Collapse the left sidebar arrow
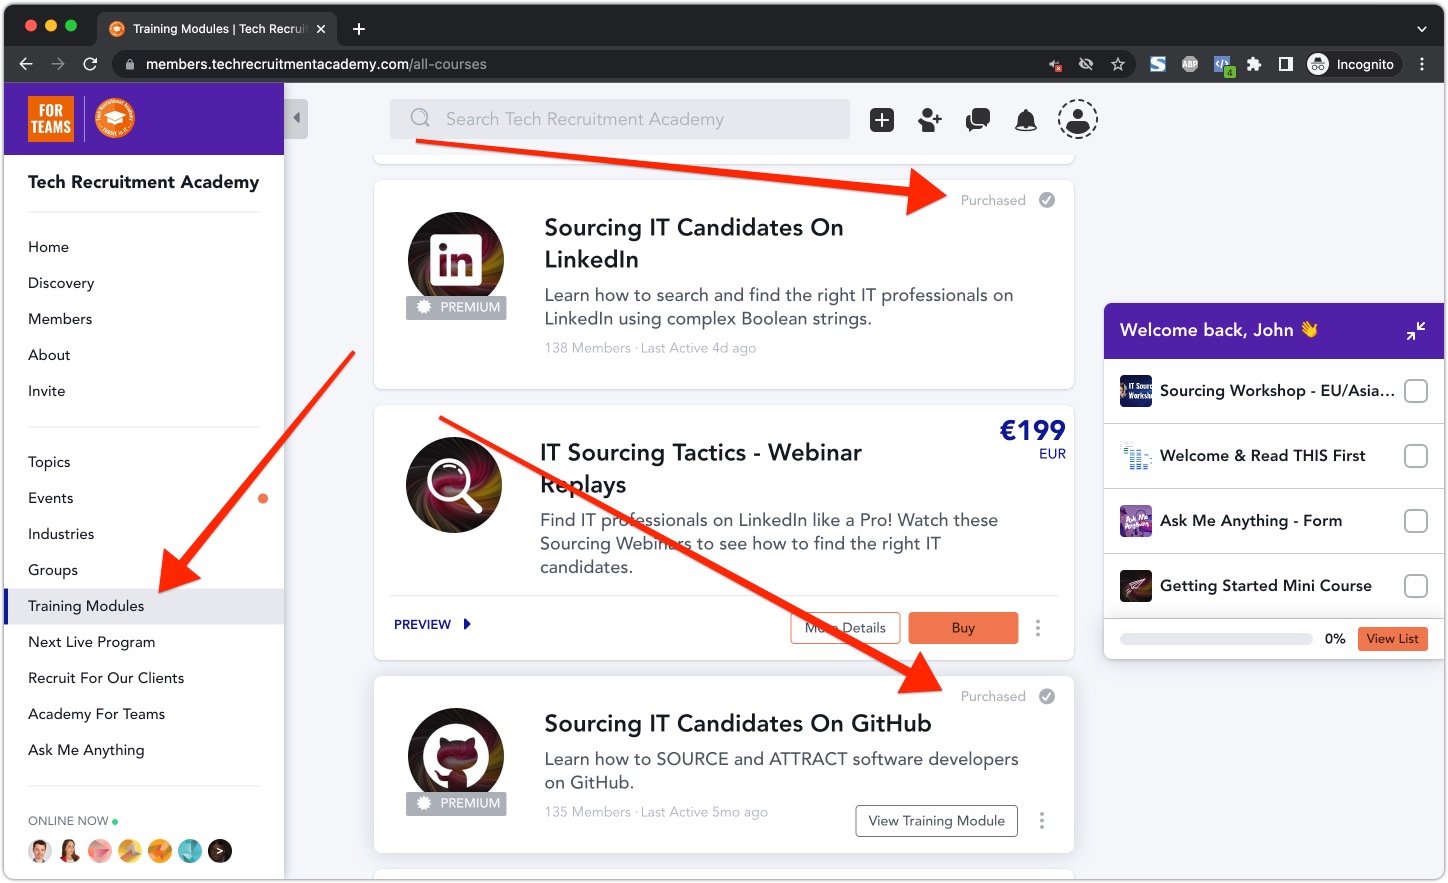Viewport: 1448px width, 883px height. coord(297,118)
